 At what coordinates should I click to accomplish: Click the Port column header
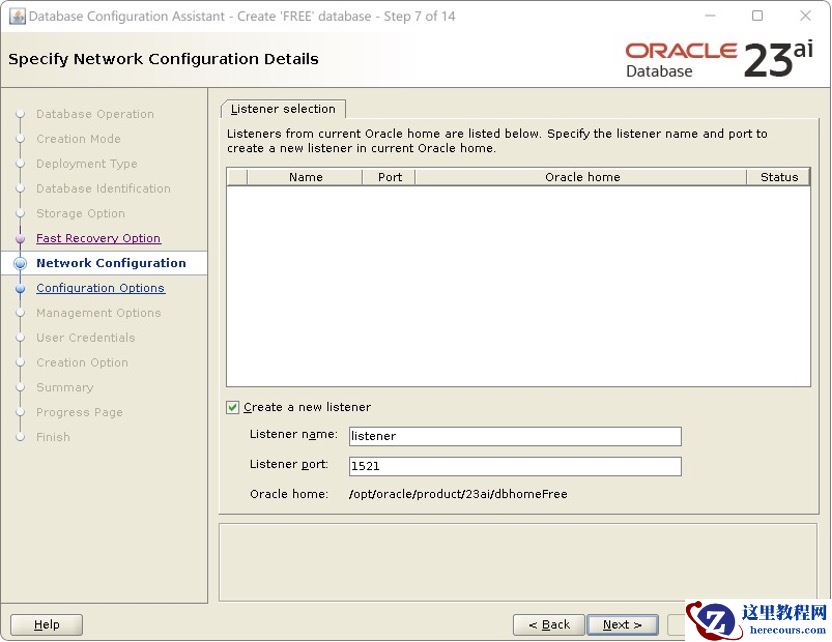pyautogui.click(x=389, y=177)
